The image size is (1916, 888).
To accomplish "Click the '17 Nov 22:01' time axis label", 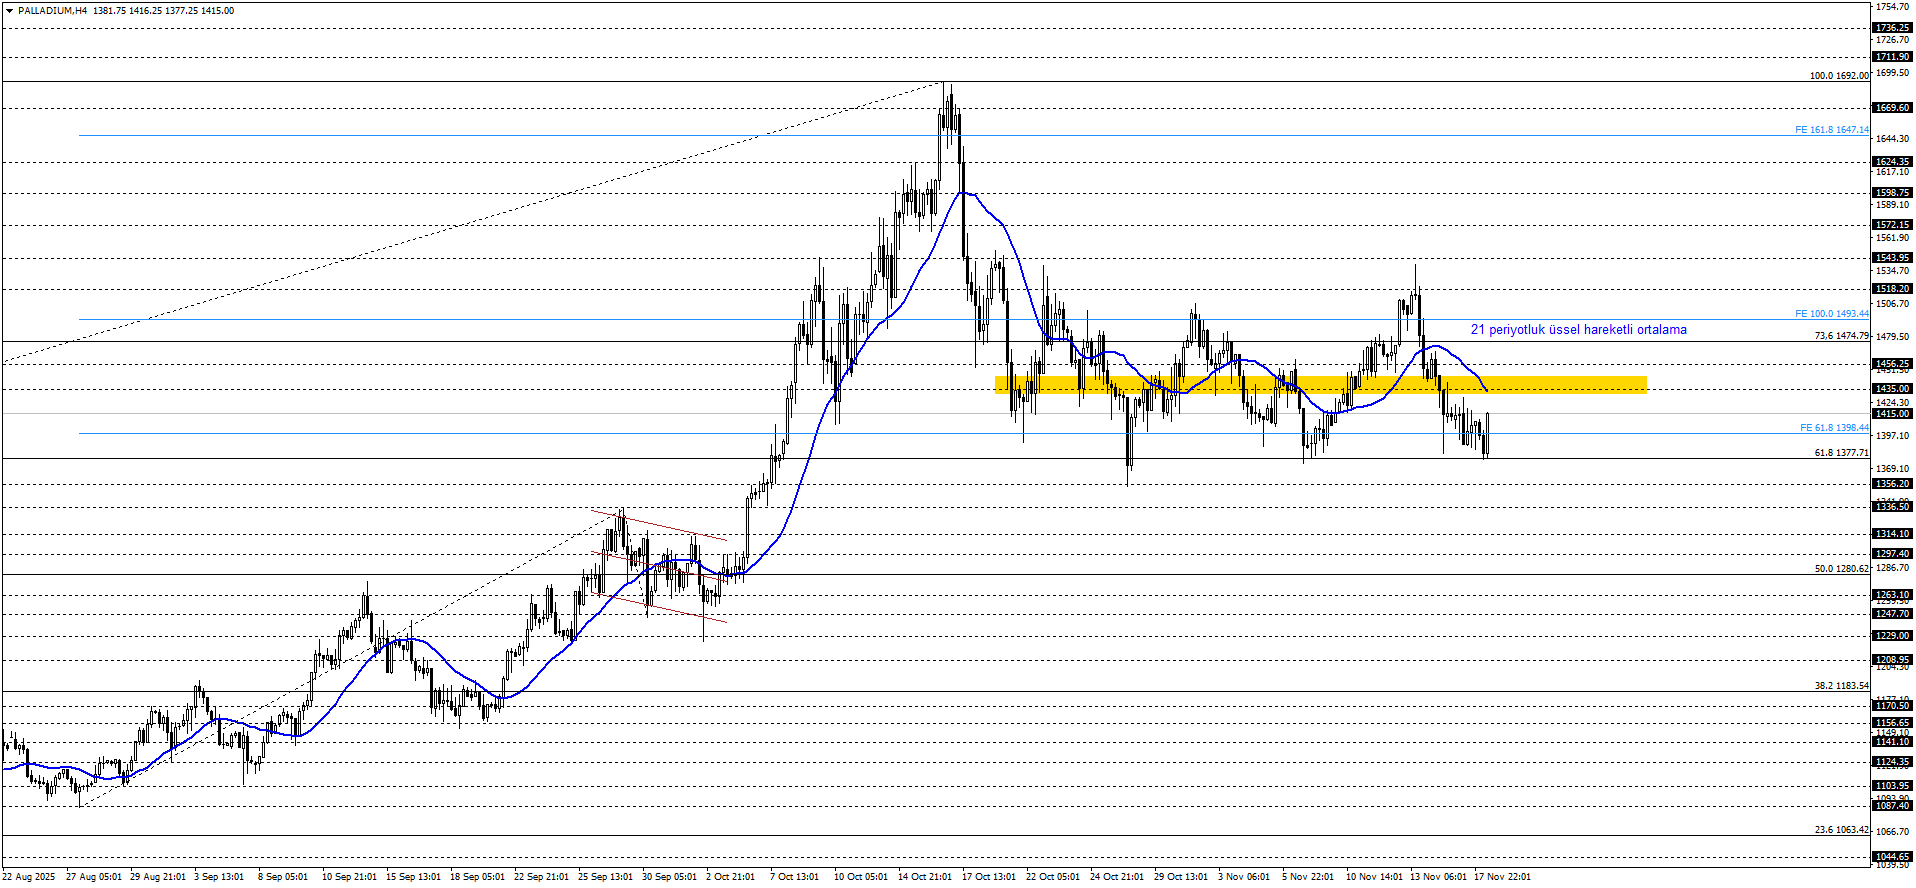I will tap(1501, 877).
